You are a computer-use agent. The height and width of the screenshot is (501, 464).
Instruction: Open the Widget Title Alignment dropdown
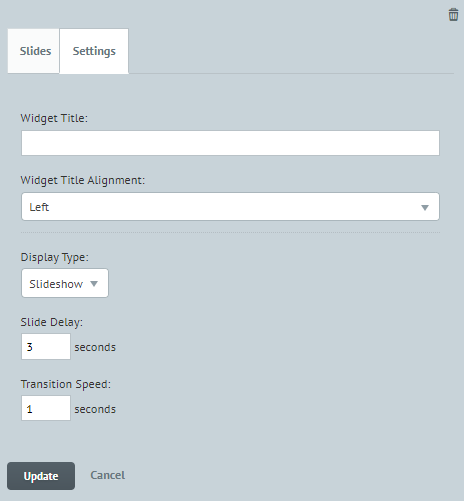[x=230, y=207]
